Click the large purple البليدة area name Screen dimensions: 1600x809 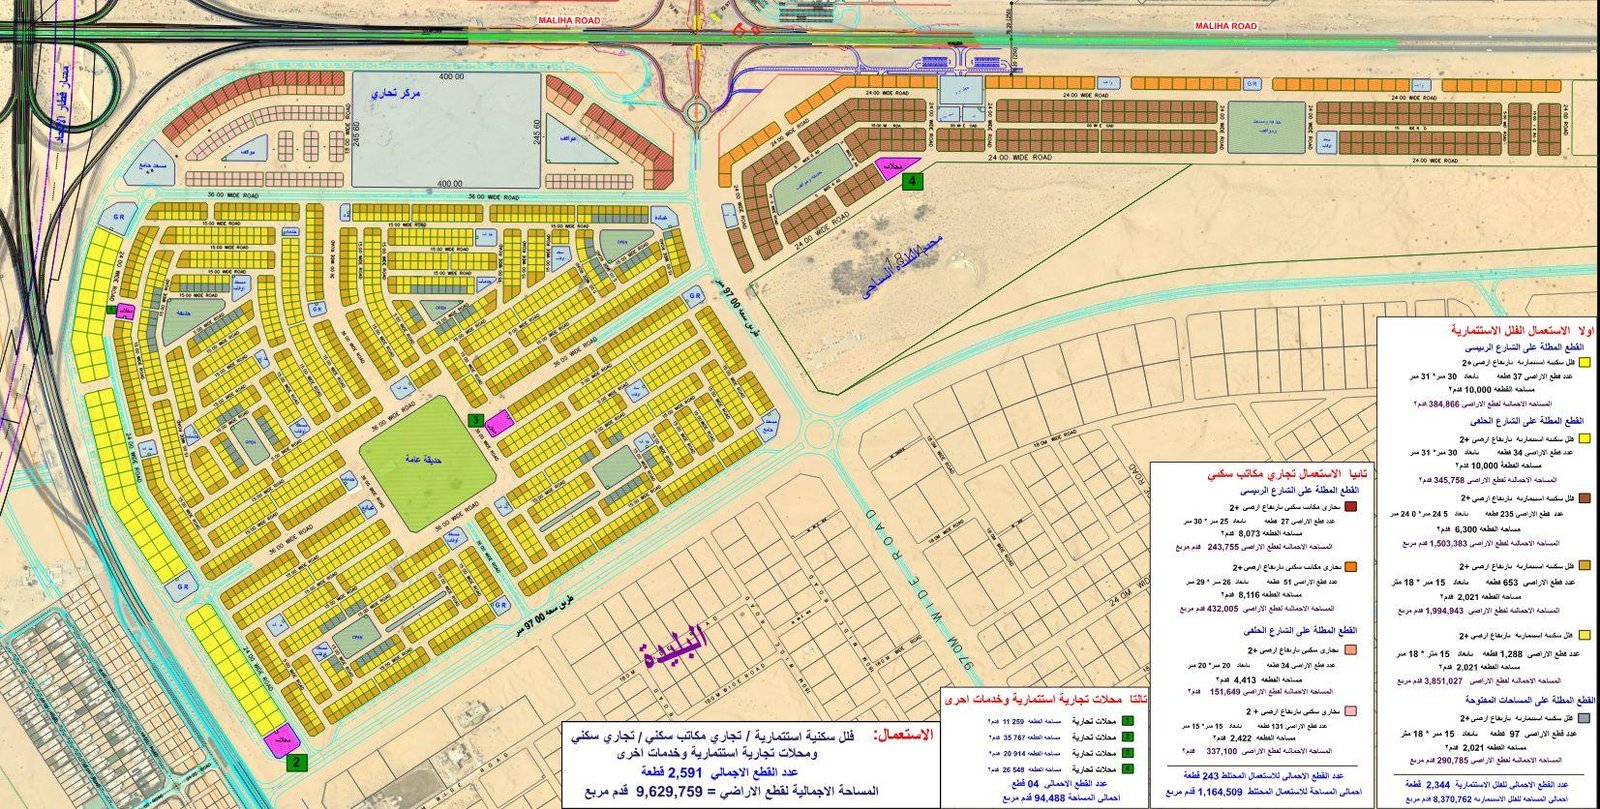coord(674,647)
